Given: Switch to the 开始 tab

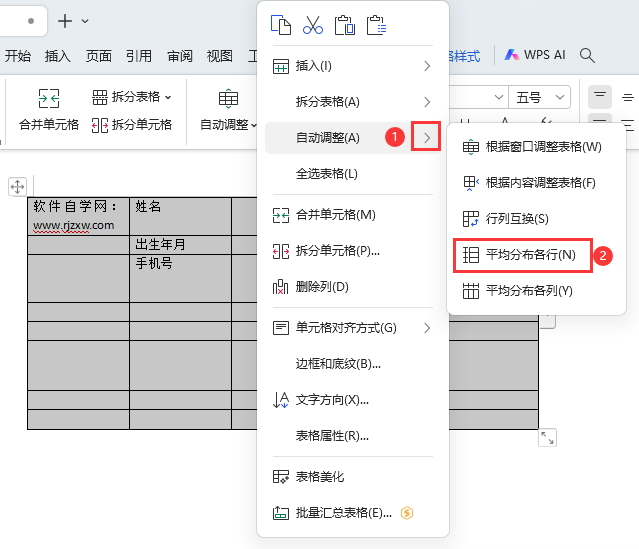Looking at the screenshot, I should (18, 55).
